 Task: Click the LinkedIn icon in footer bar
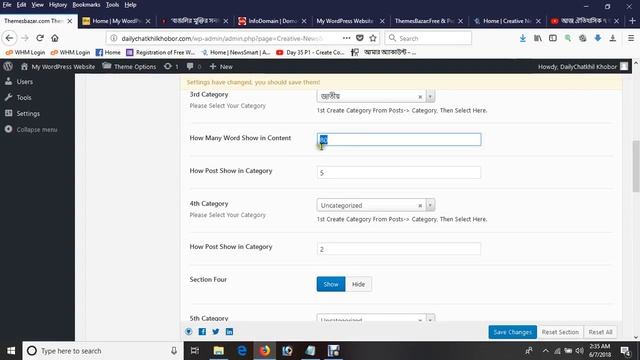click(229, 331)
